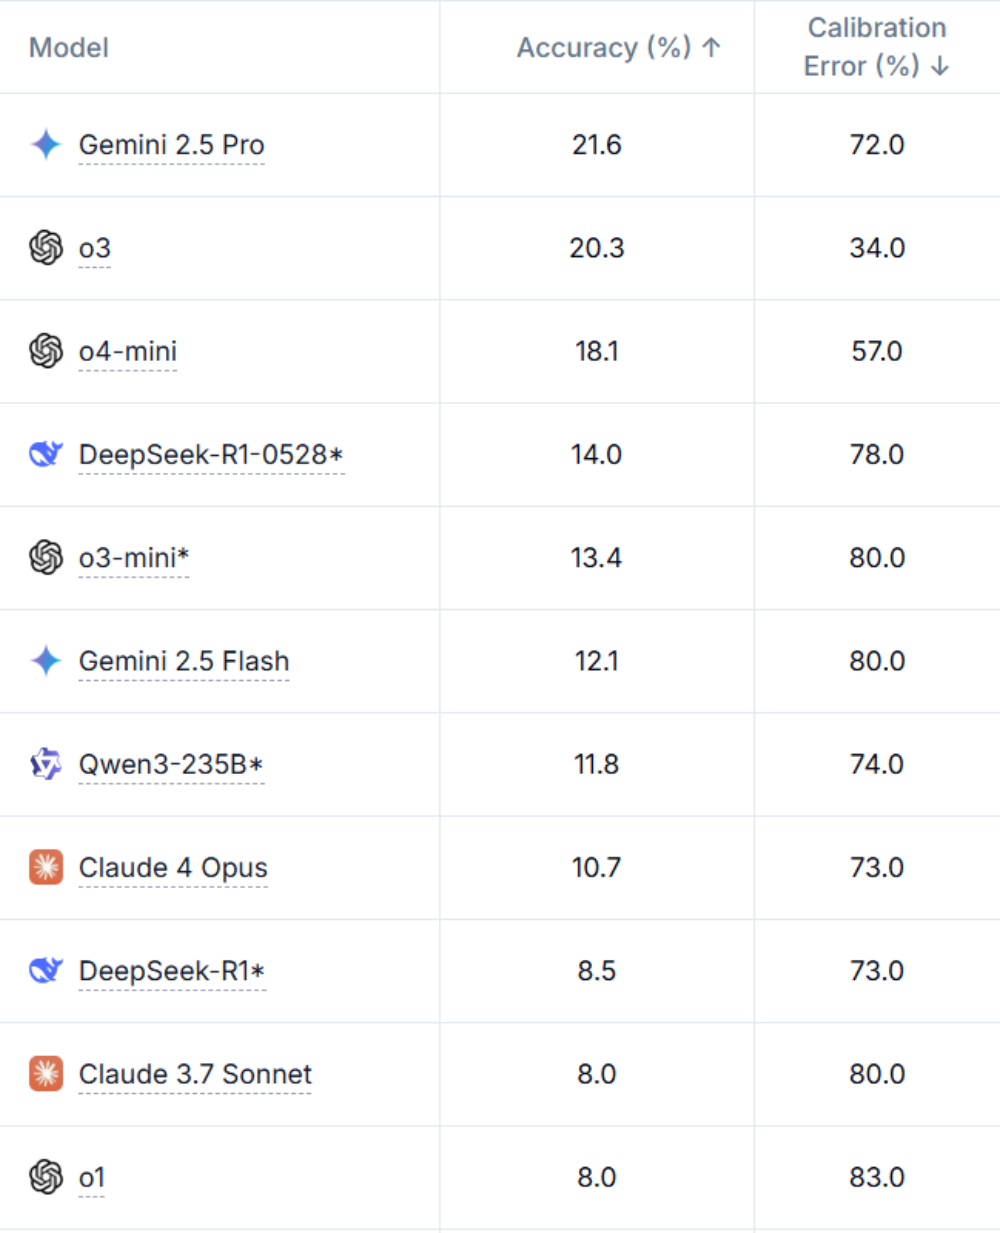Sort by Accuracy using the up arrow
This screenshot has width=1000, height=1233.
pyautogui.click(x=711, y=48)
